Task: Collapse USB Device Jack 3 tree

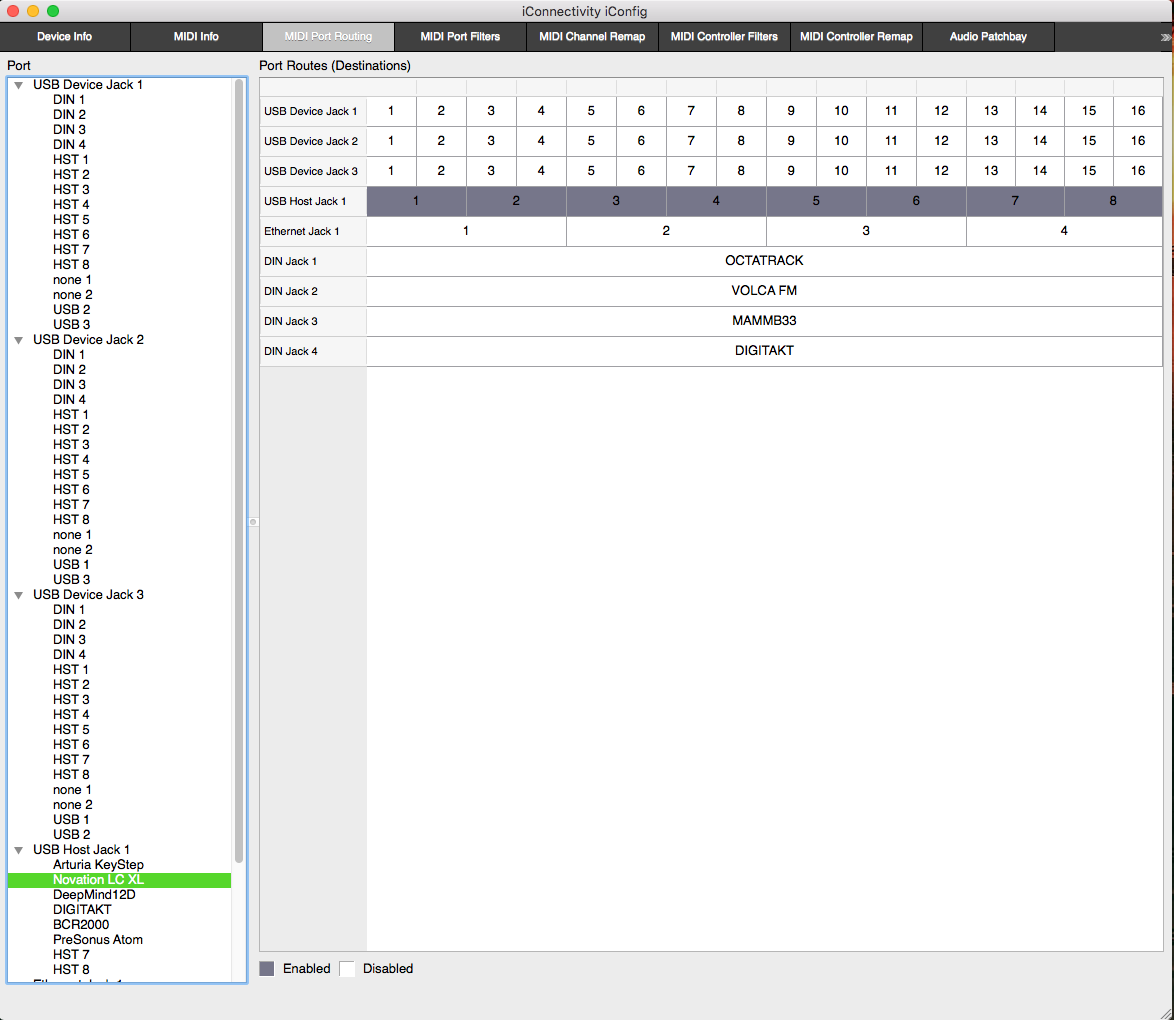Action: click(x=19, y=595)
